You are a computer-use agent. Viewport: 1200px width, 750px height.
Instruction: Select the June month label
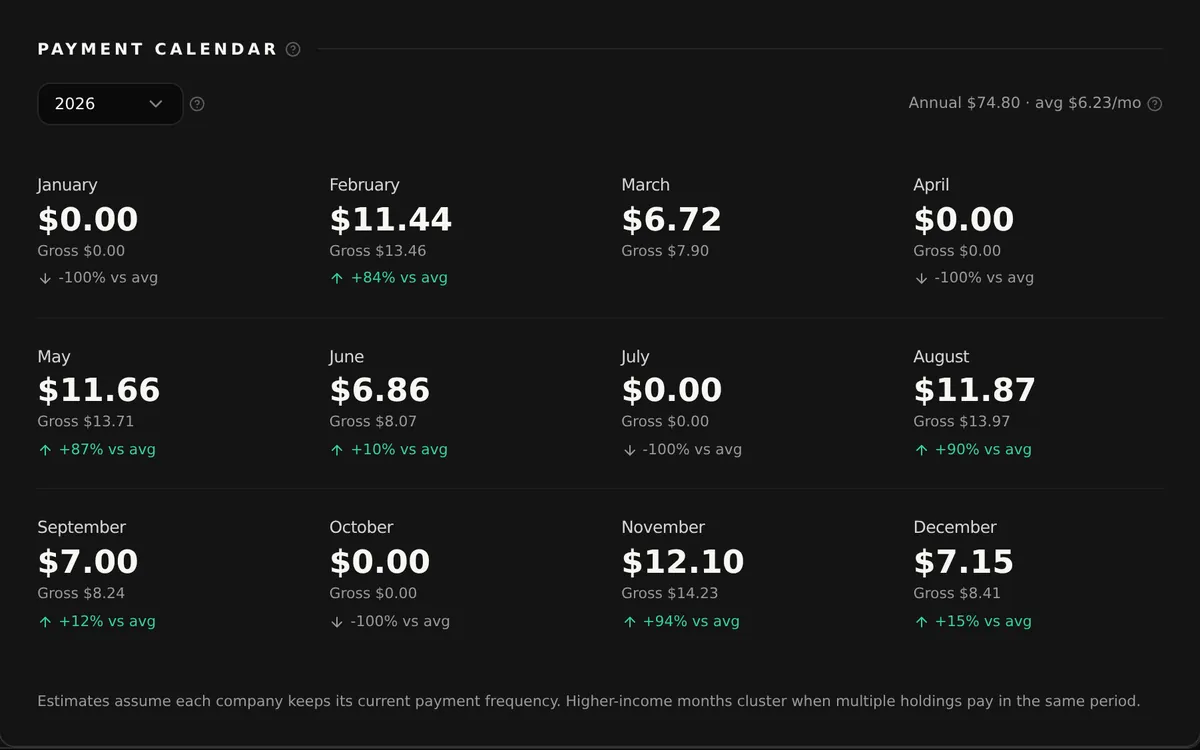pos(346,357)
